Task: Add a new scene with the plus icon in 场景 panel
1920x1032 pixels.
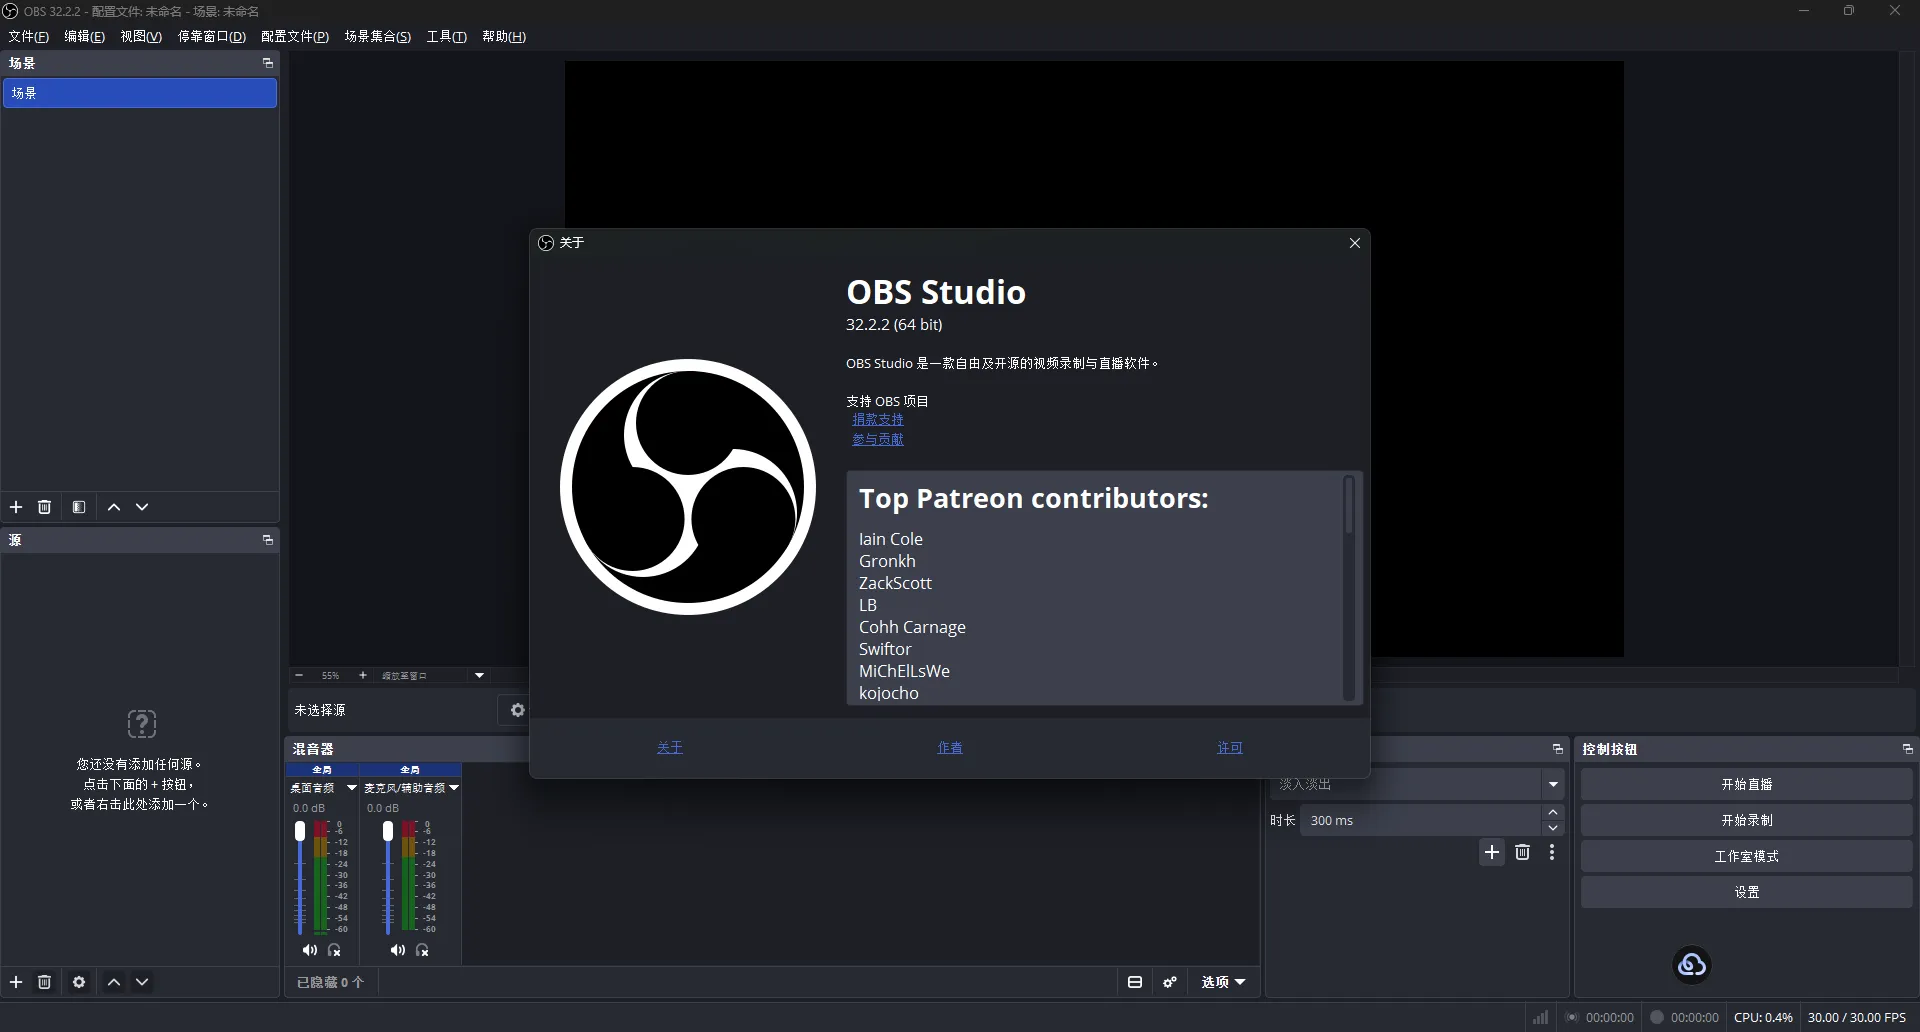Action: (x=16, y=507)
